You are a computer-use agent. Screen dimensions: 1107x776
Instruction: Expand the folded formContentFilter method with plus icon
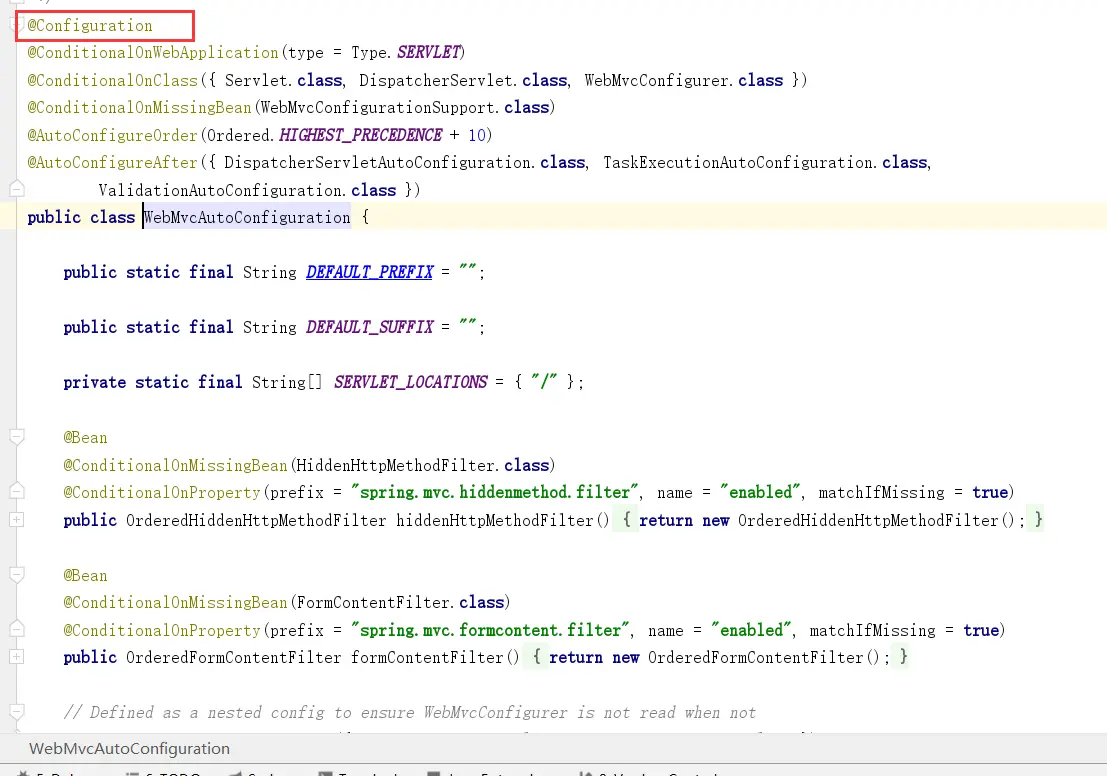pos(16,657)
